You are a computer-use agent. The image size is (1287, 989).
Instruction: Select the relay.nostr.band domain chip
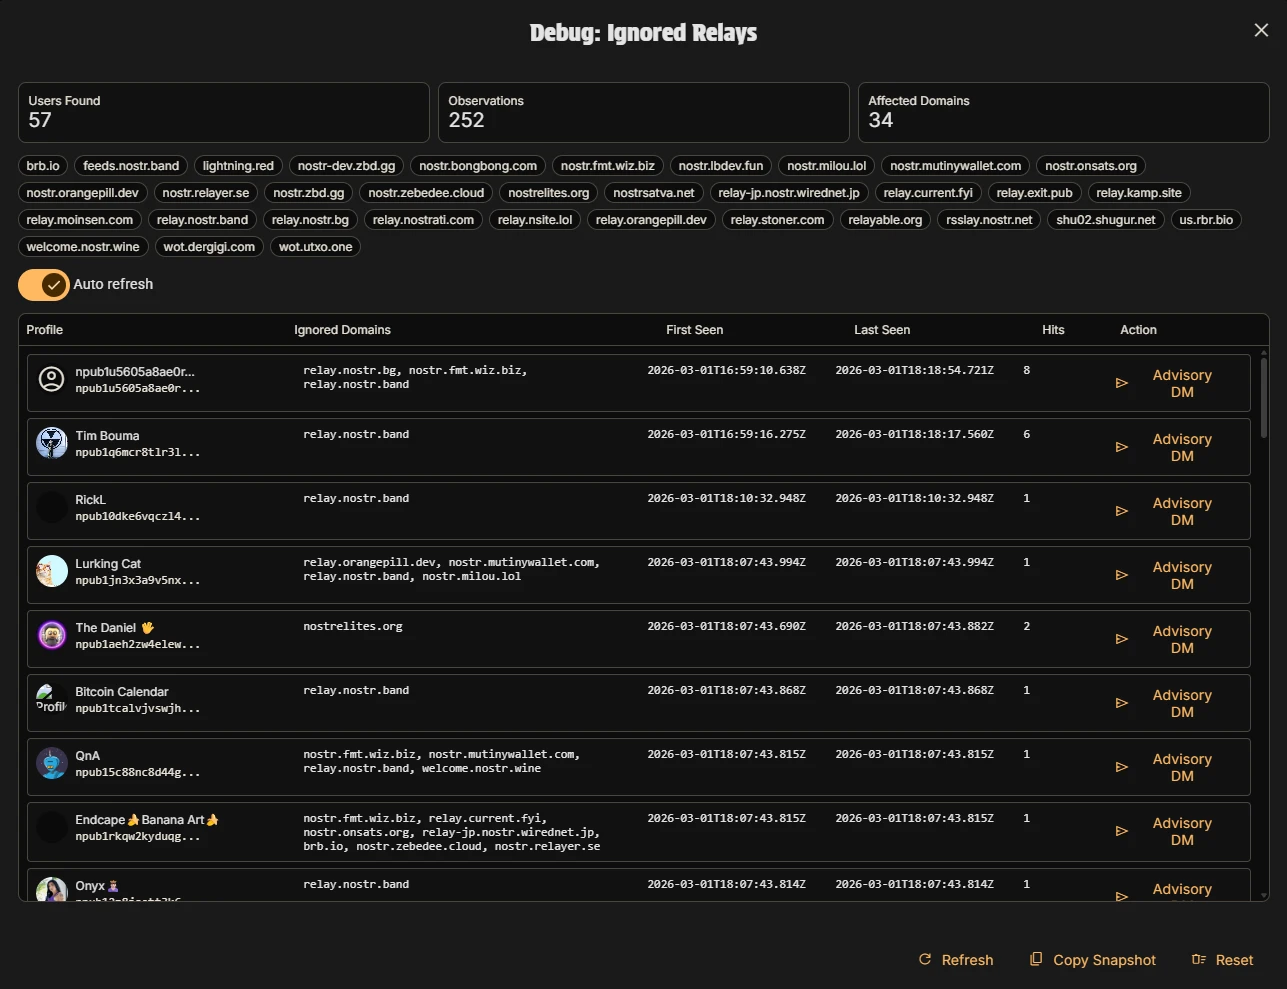(202, 220)
